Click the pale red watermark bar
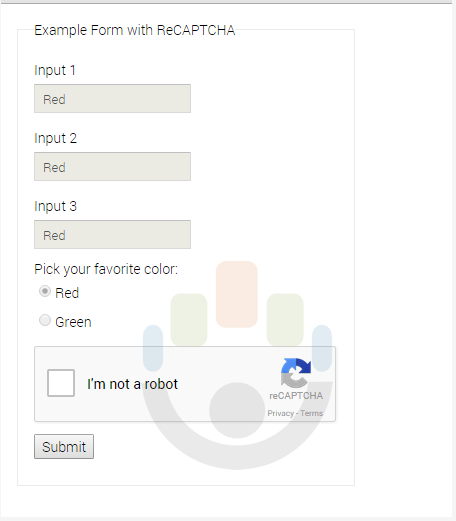Viewport: 456px width, 521px height. pos(237,294)
